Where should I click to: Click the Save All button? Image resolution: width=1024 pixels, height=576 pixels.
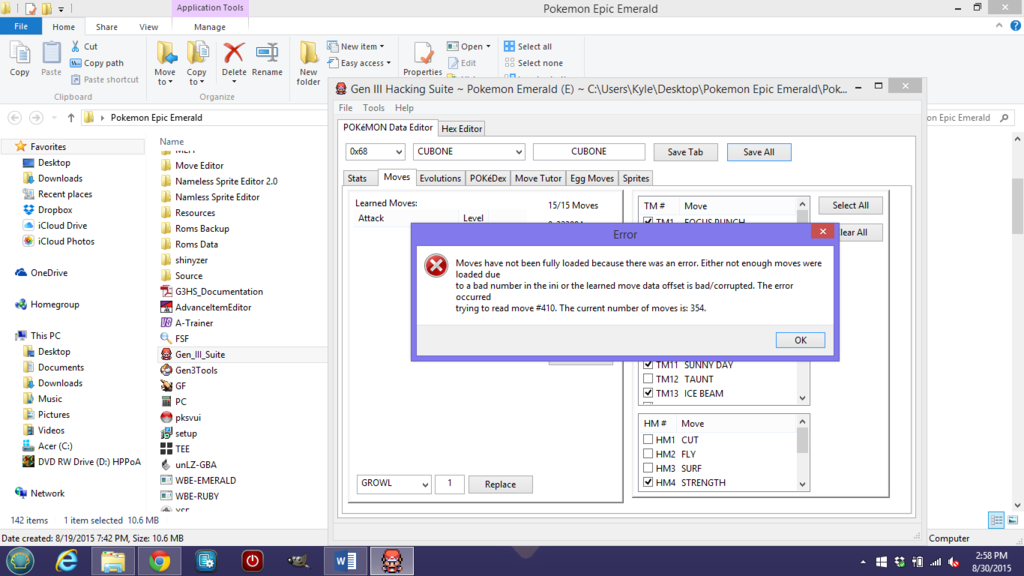point(759,152)
